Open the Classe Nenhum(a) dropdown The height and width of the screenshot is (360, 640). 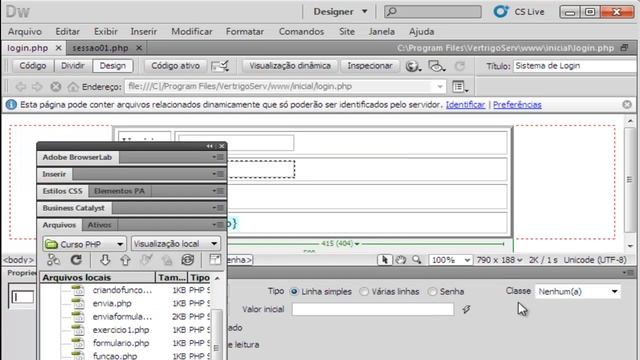pyautogui.click(x=578, y=291)
